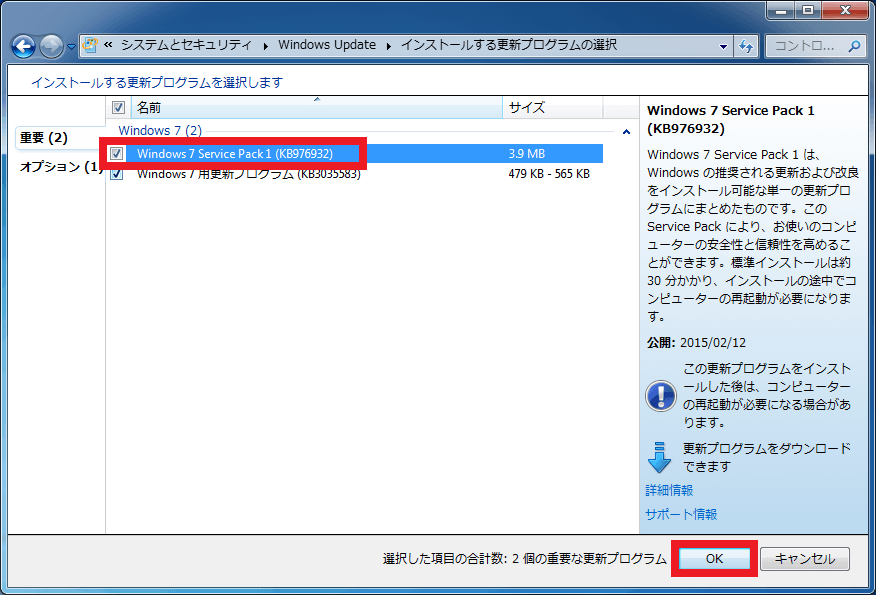Expand the arrow after システムとセキュリティ

point(265,45)
